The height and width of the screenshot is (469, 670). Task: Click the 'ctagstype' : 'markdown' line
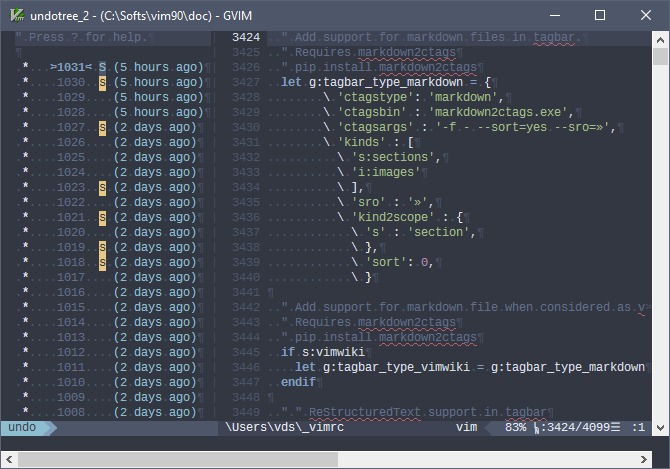point(414,97)
